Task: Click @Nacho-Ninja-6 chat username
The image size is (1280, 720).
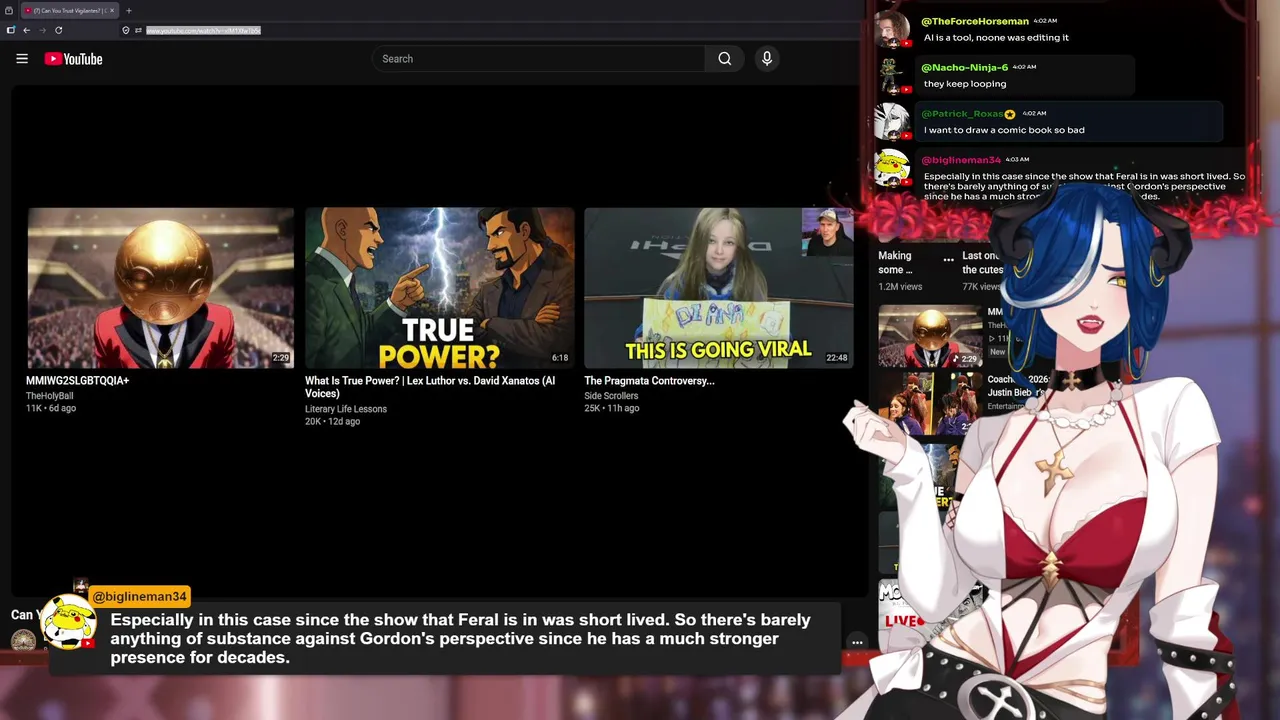Action: (x=964, y=67)
